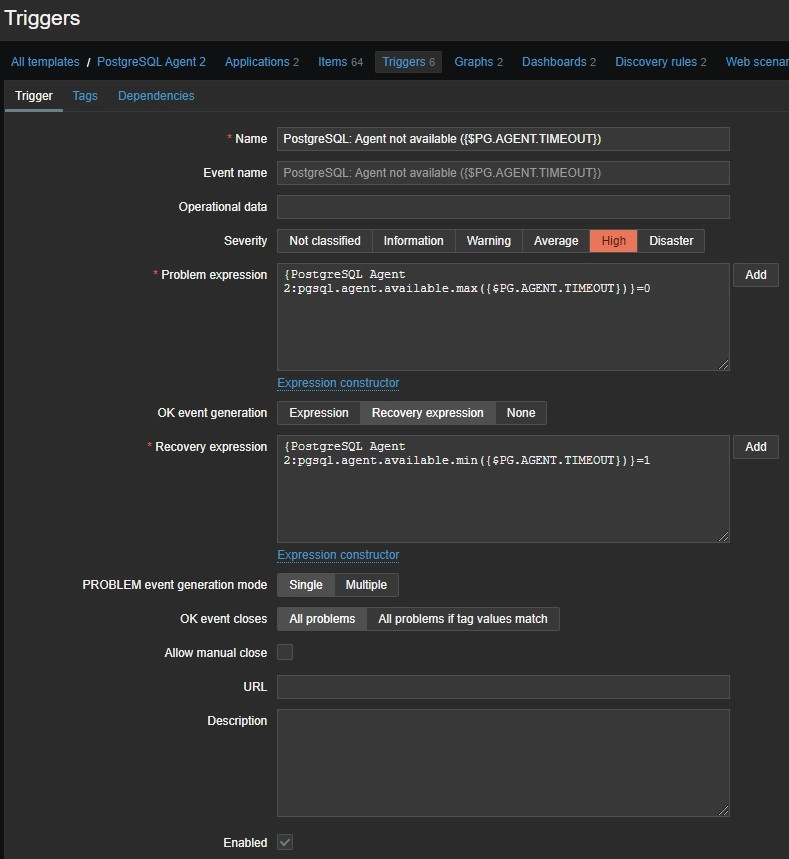Open Discovery rules section
The image size is (789, 859).
point(660,62)
